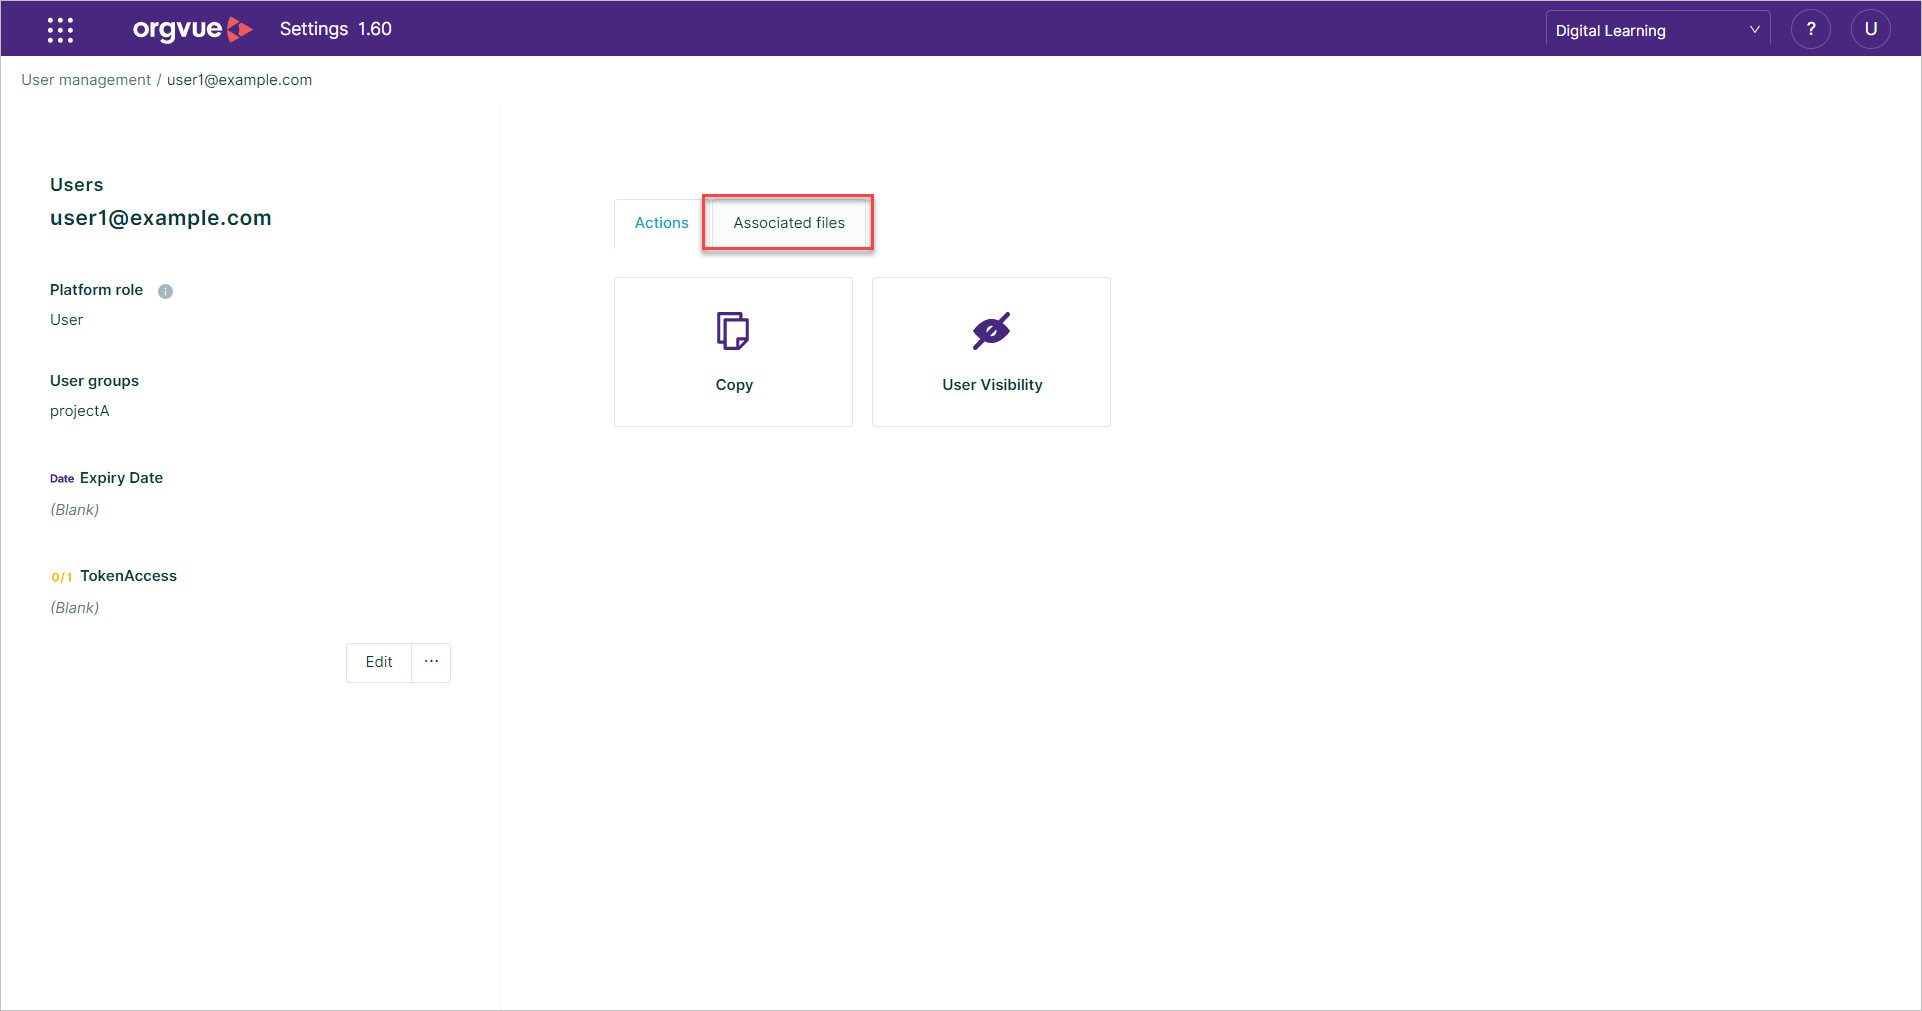Click the 0/1 boolean icon beside TokenAccess

click(x=62, y=577)
